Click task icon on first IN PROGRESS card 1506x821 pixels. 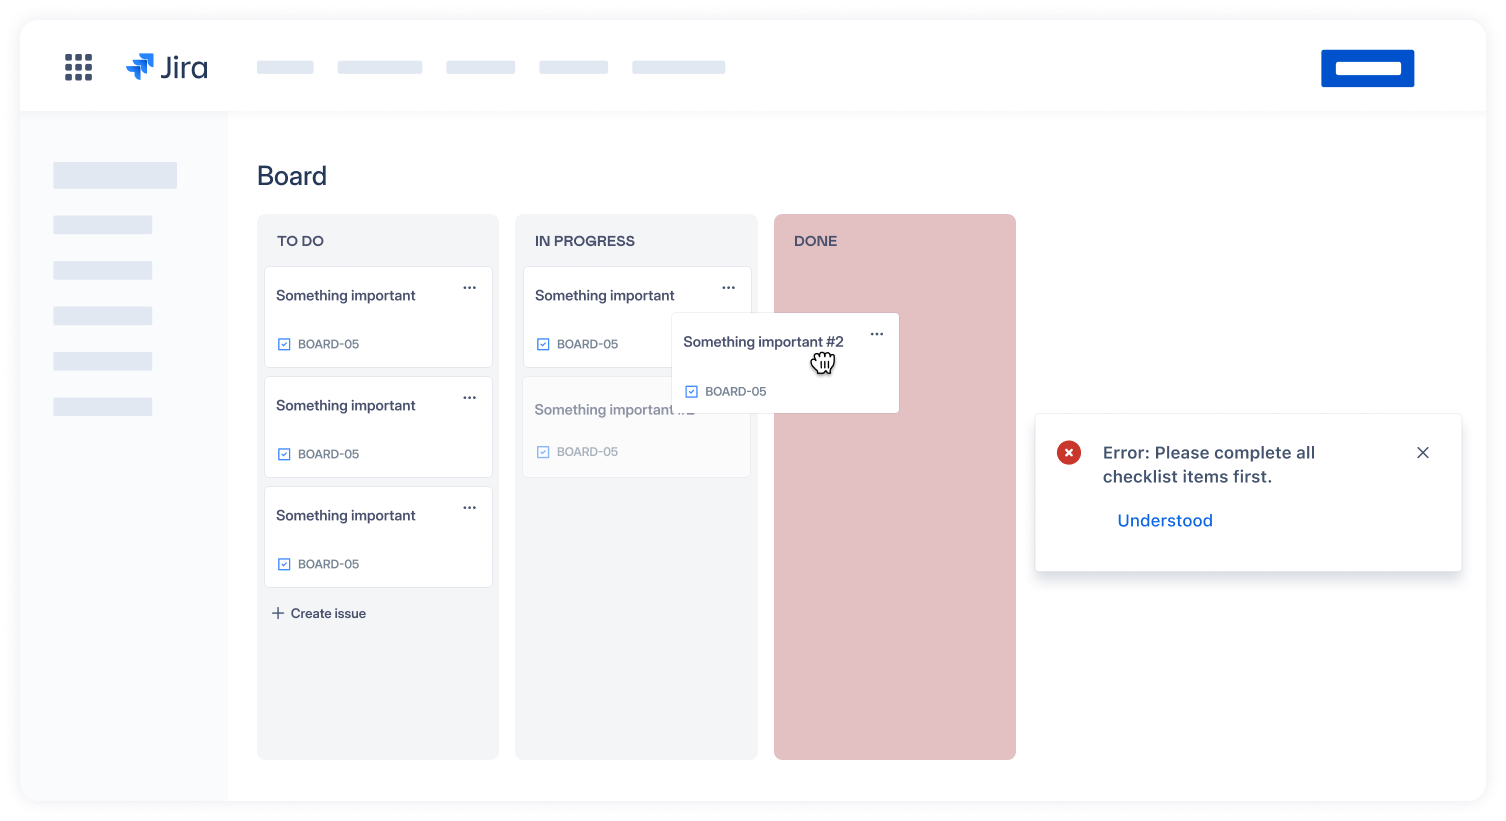click(x=543, y=344)
